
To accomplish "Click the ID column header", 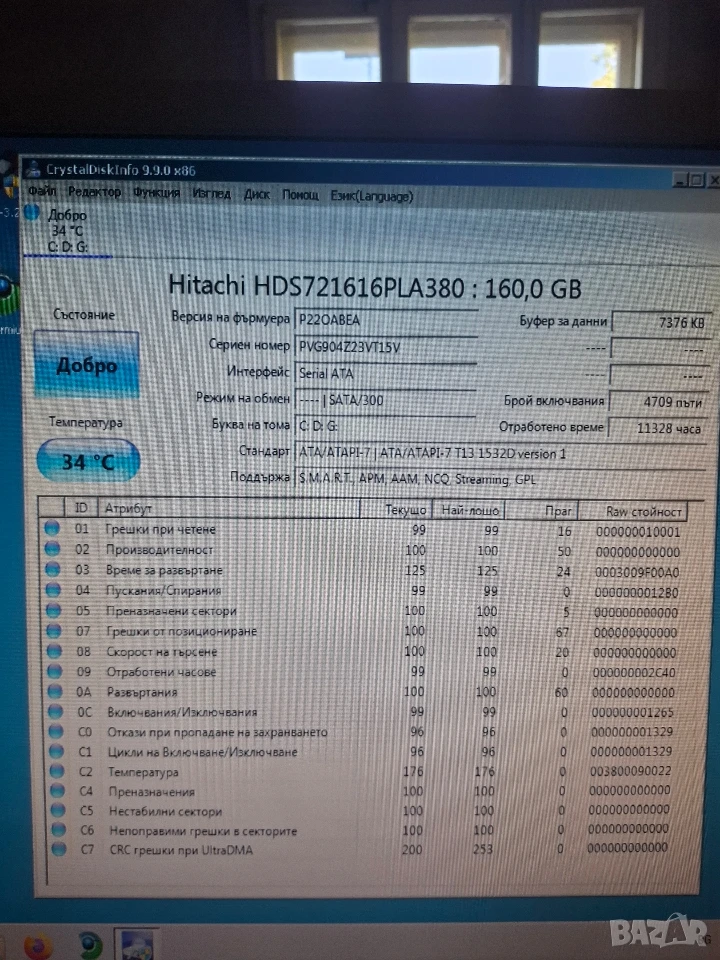I will (x=81, y=508).
